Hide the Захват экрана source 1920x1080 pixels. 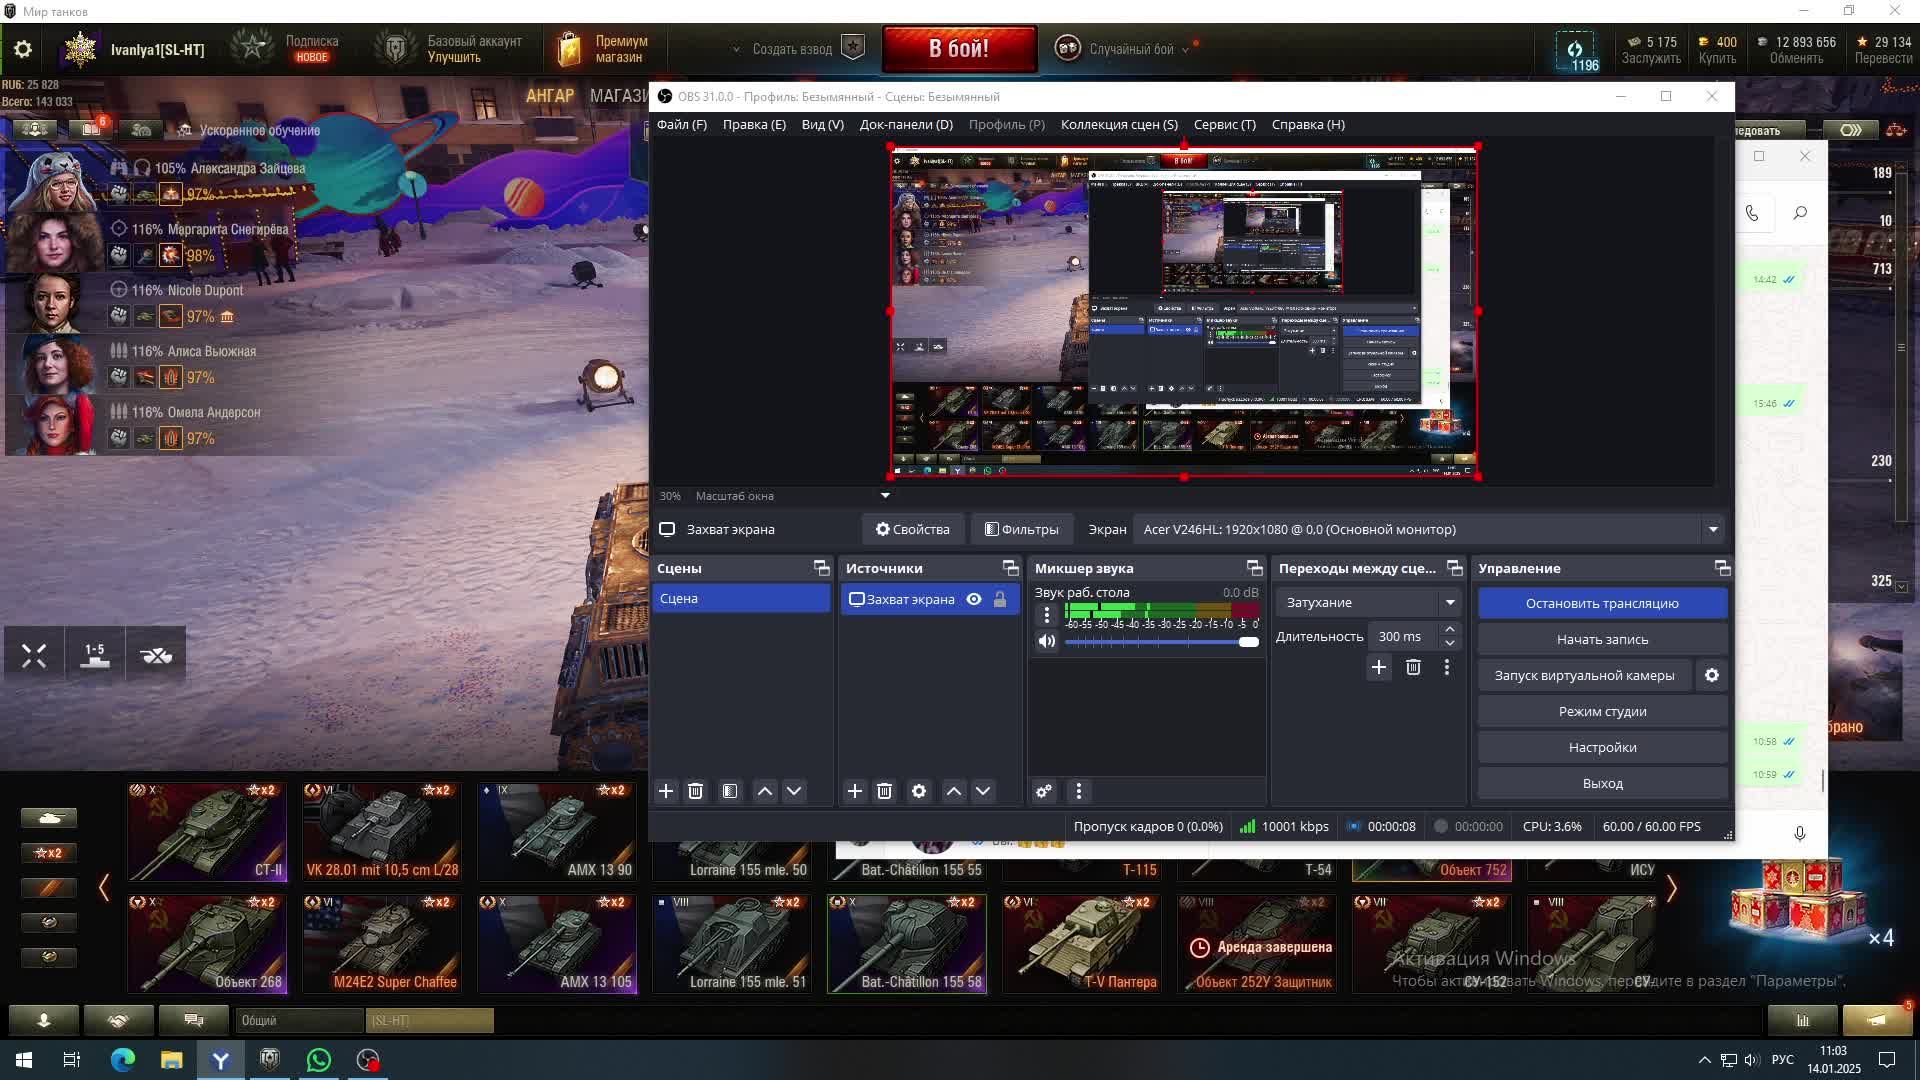(x=974, y=599)
